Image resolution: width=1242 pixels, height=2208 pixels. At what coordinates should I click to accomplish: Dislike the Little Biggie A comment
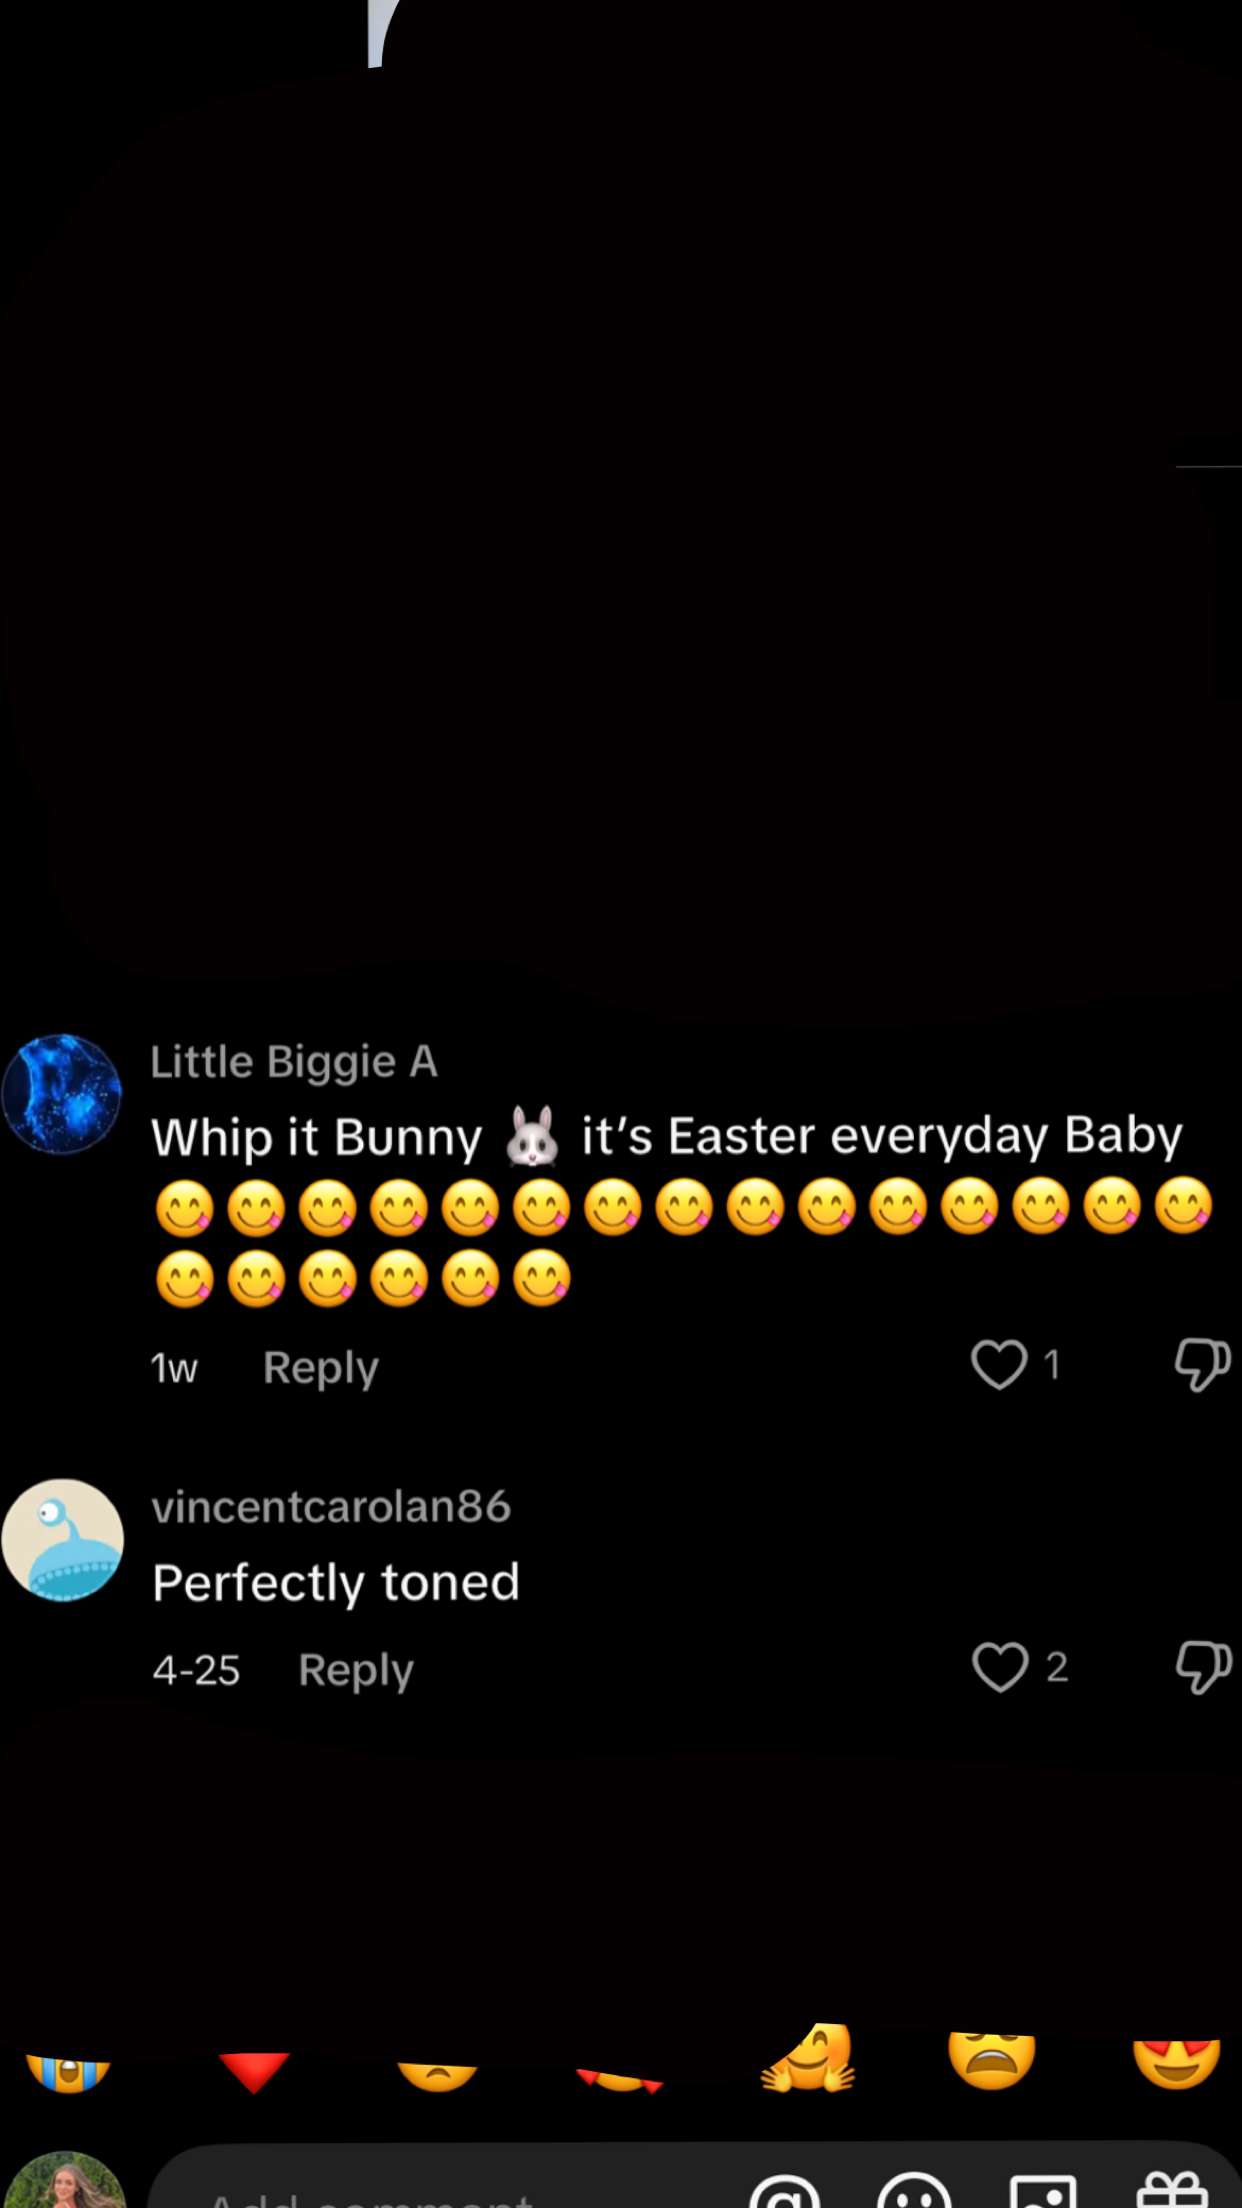(1202, 1364)
